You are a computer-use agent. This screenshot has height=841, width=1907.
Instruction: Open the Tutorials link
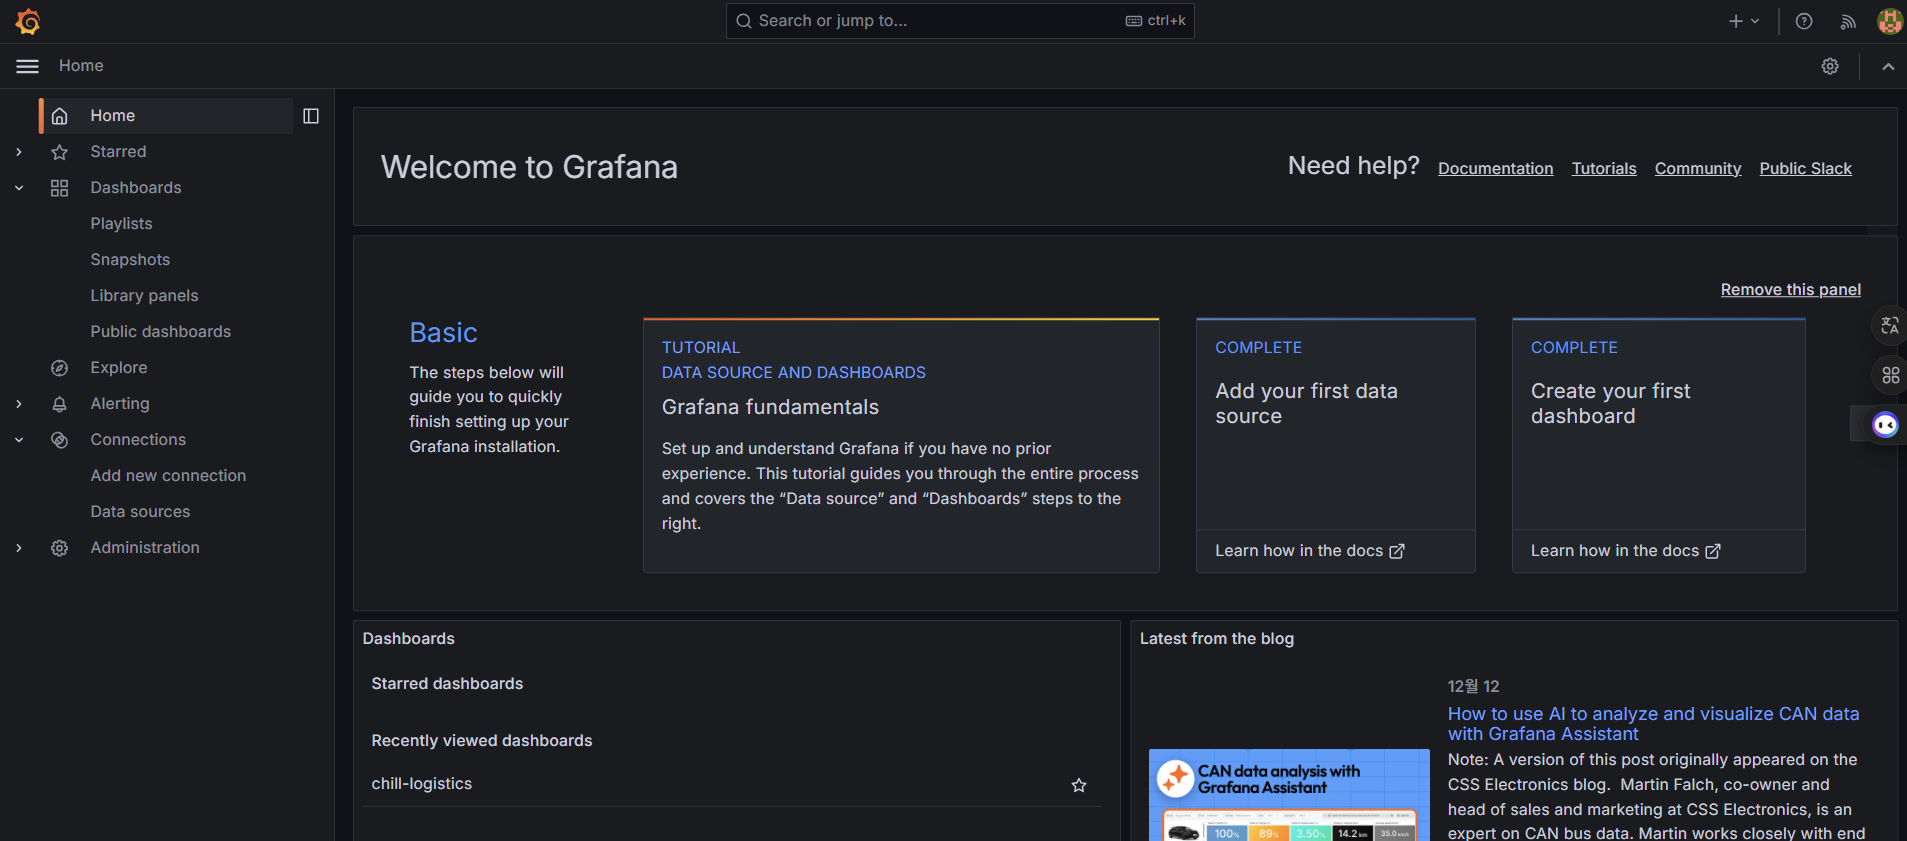point(1604,168)
